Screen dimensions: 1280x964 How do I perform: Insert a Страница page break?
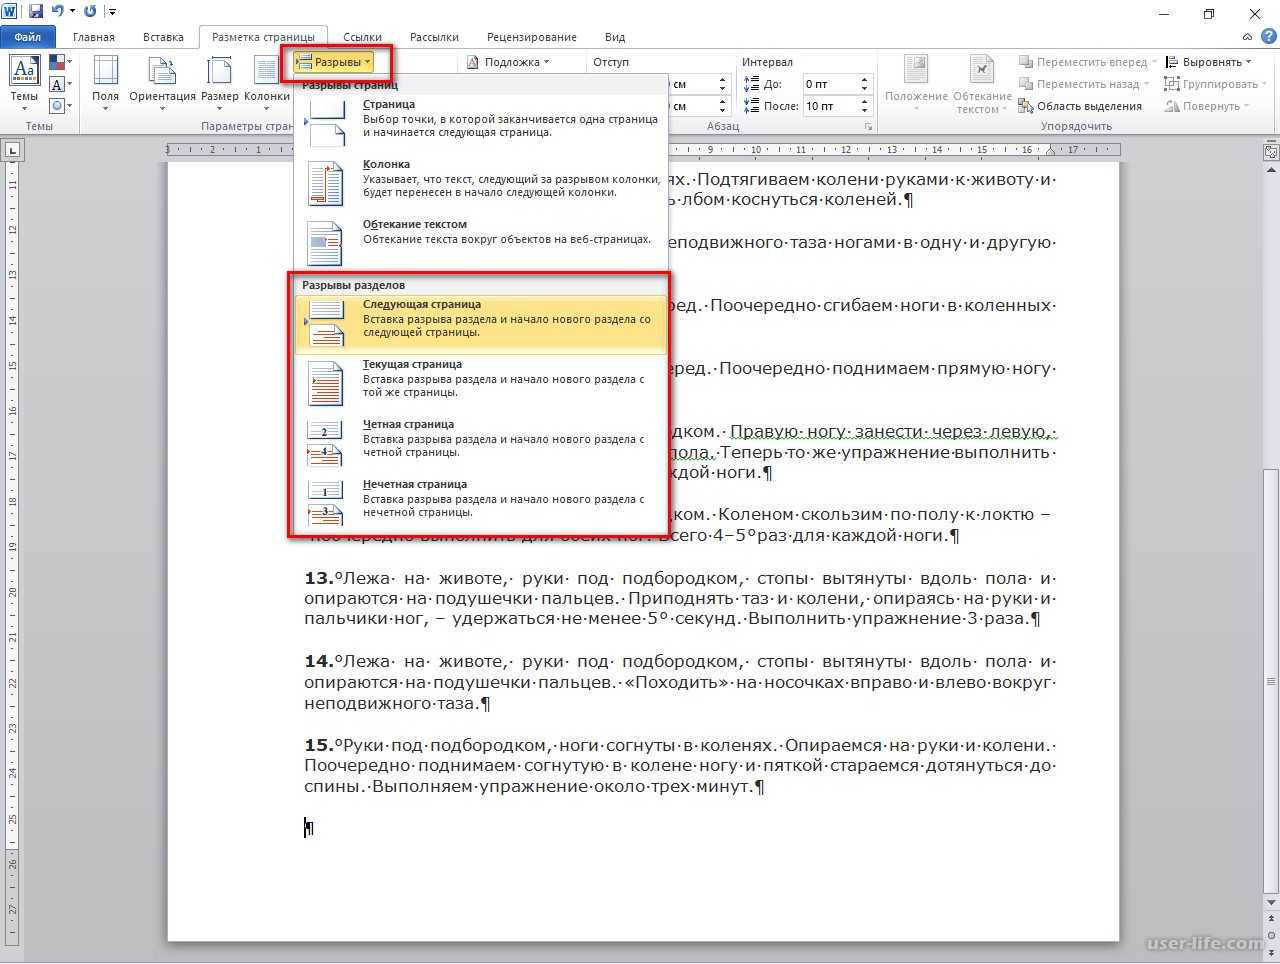[x=481, y=123]
